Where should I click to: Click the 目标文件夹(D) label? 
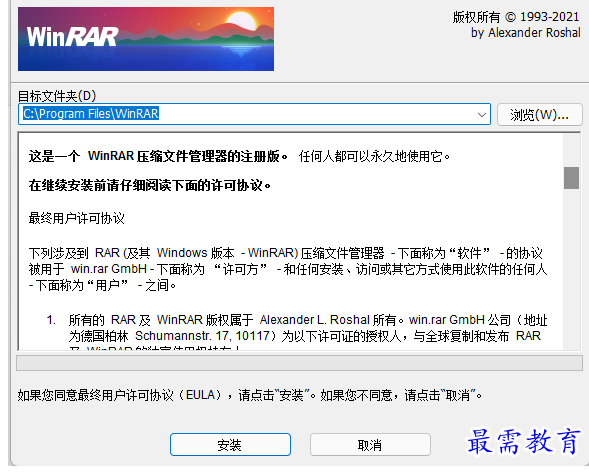tap(57, 96)
